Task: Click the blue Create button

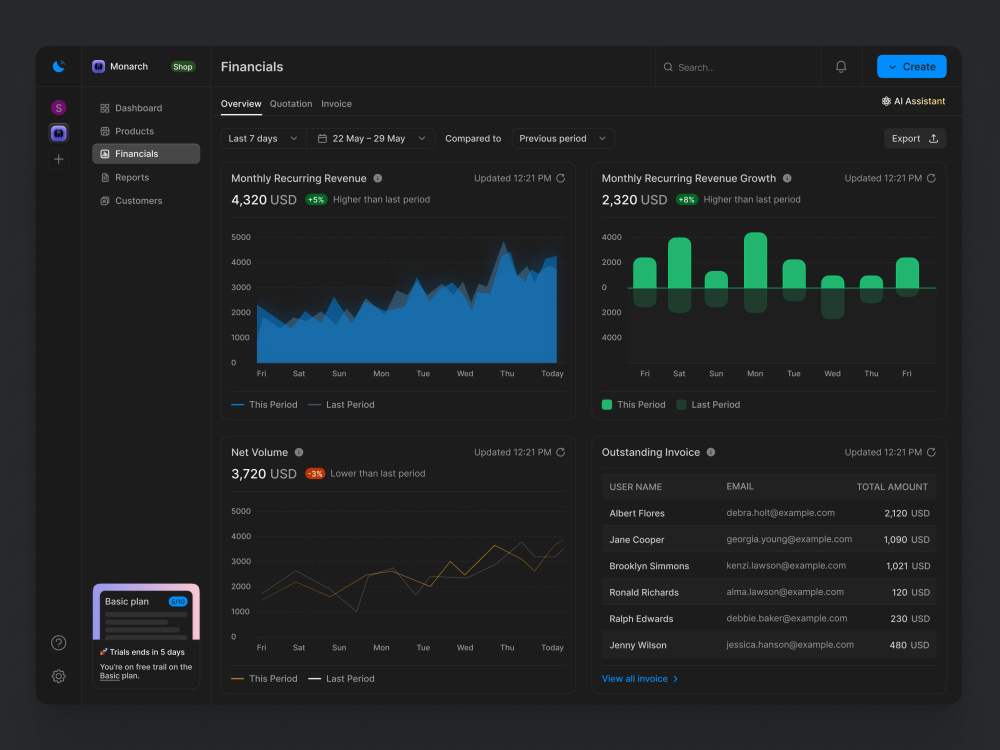Action: (x=911, y=66)
